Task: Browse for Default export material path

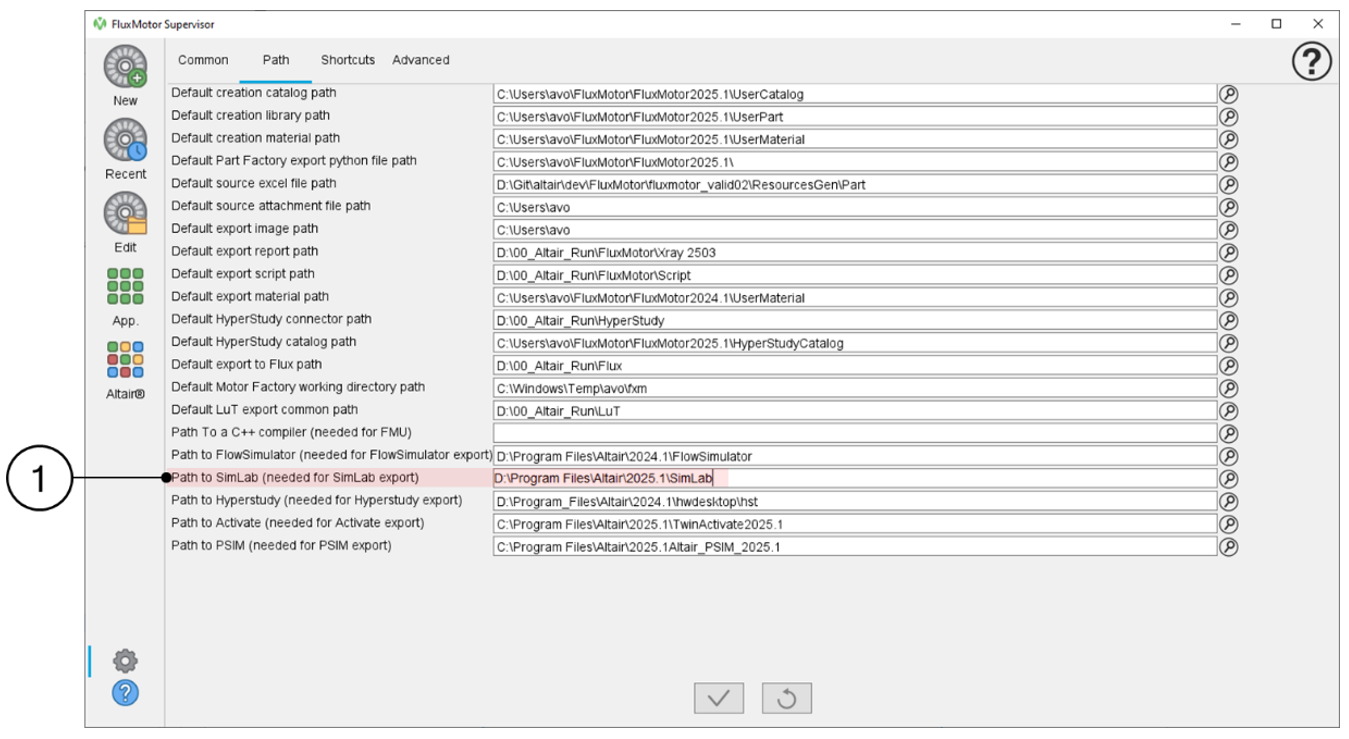Action: (x=1229, y=298)
